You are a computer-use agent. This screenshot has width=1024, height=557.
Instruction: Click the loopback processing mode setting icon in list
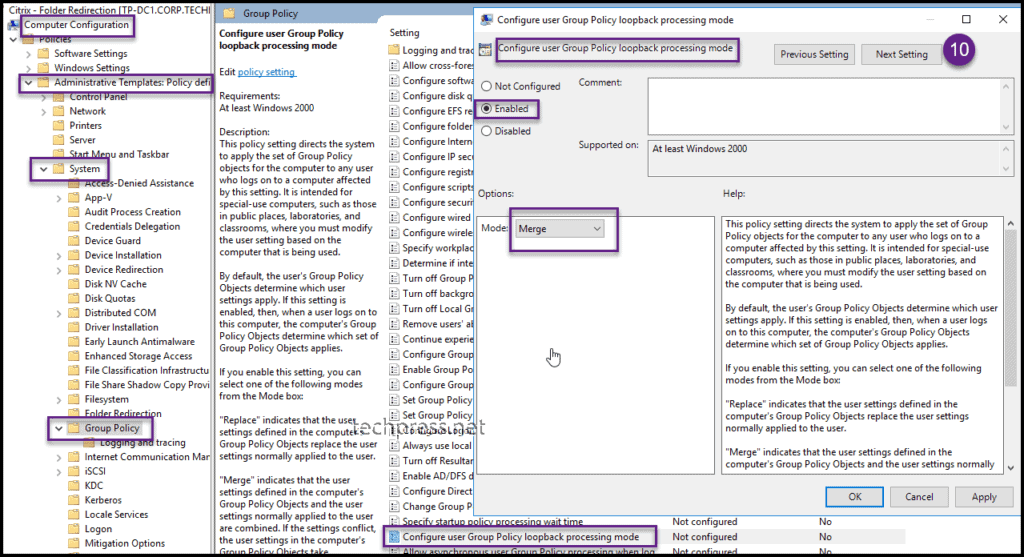394,537
